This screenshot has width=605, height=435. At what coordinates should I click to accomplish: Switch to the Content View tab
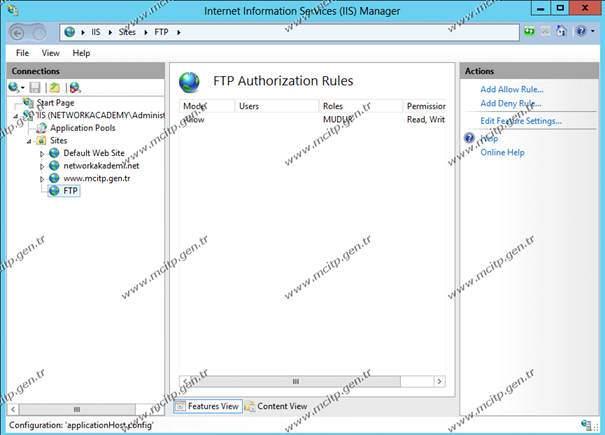coord(276,406)
